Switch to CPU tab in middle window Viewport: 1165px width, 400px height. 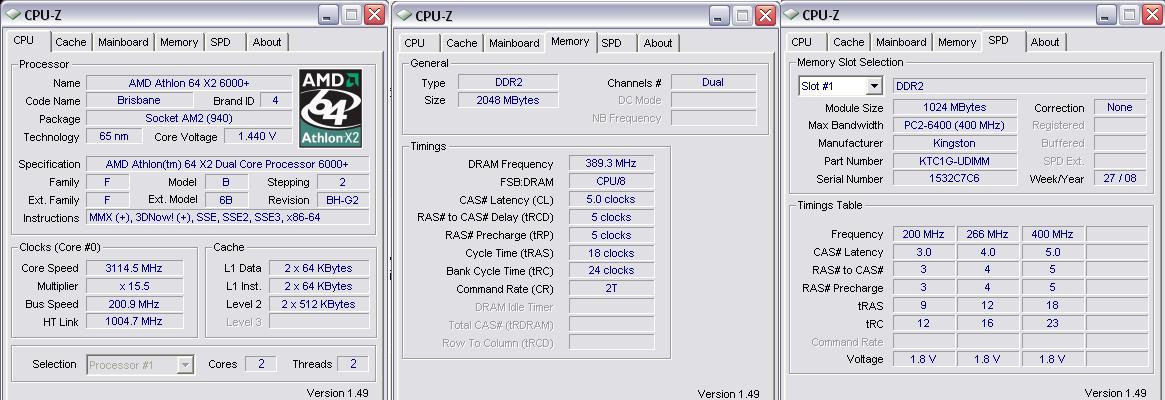[415, 43]
